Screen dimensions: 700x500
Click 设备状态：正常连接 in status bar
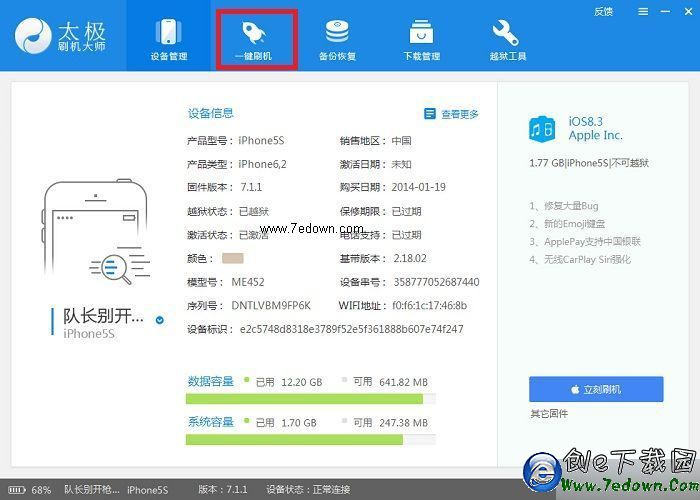(x=308, y=489)
